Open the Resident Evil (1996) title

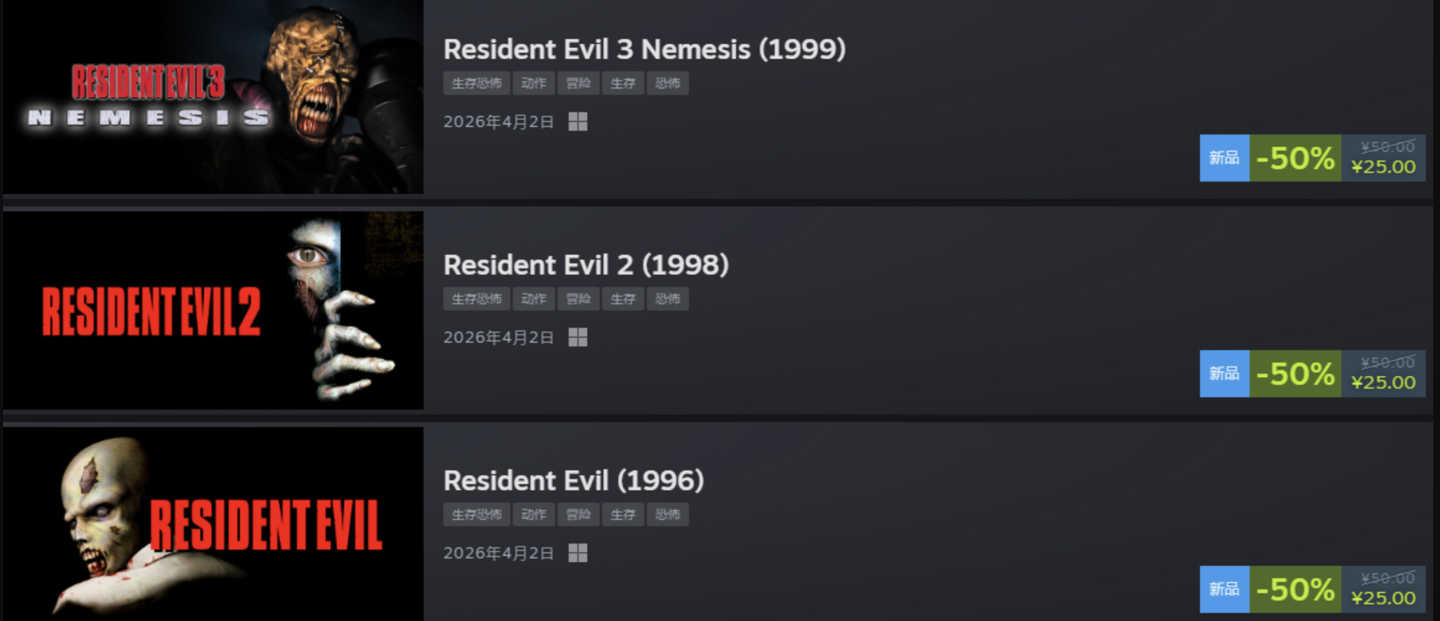pos(573,481)
